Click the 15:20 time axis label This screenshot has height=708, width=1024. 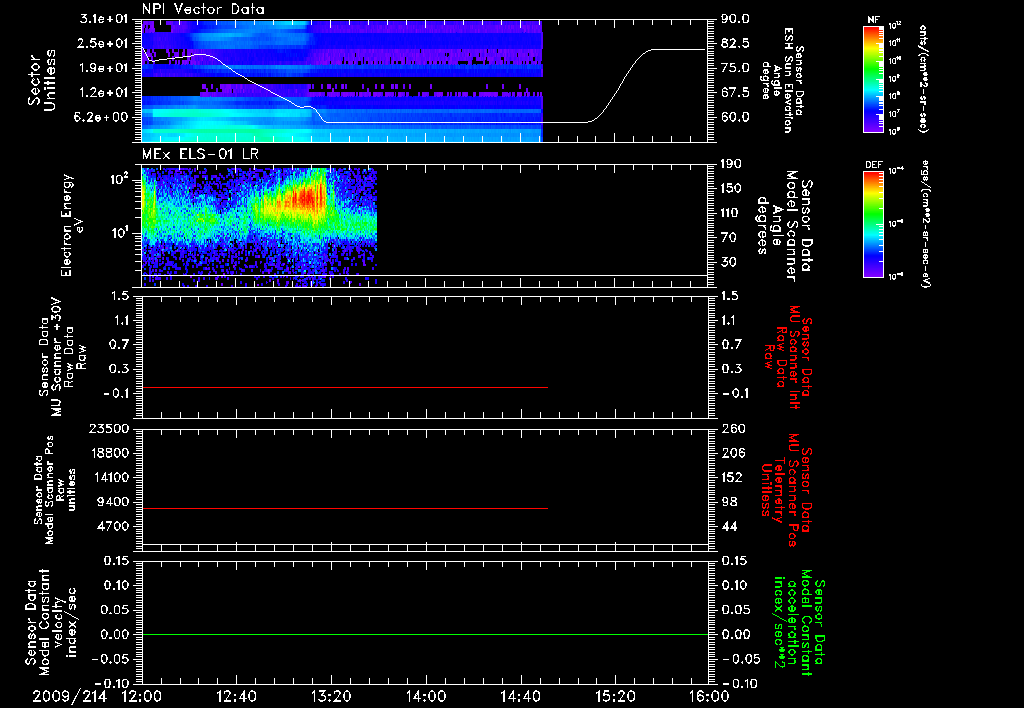pos(615,696)
